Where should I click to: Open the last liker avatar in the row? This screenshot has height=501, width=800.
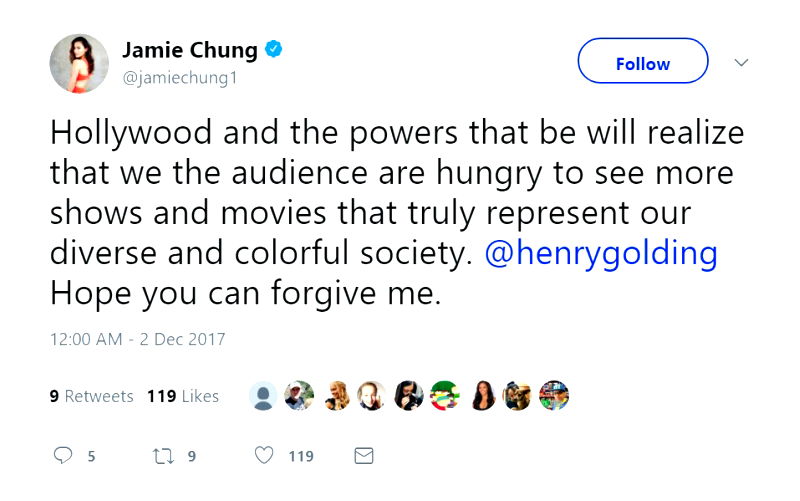tap(554, 396)
